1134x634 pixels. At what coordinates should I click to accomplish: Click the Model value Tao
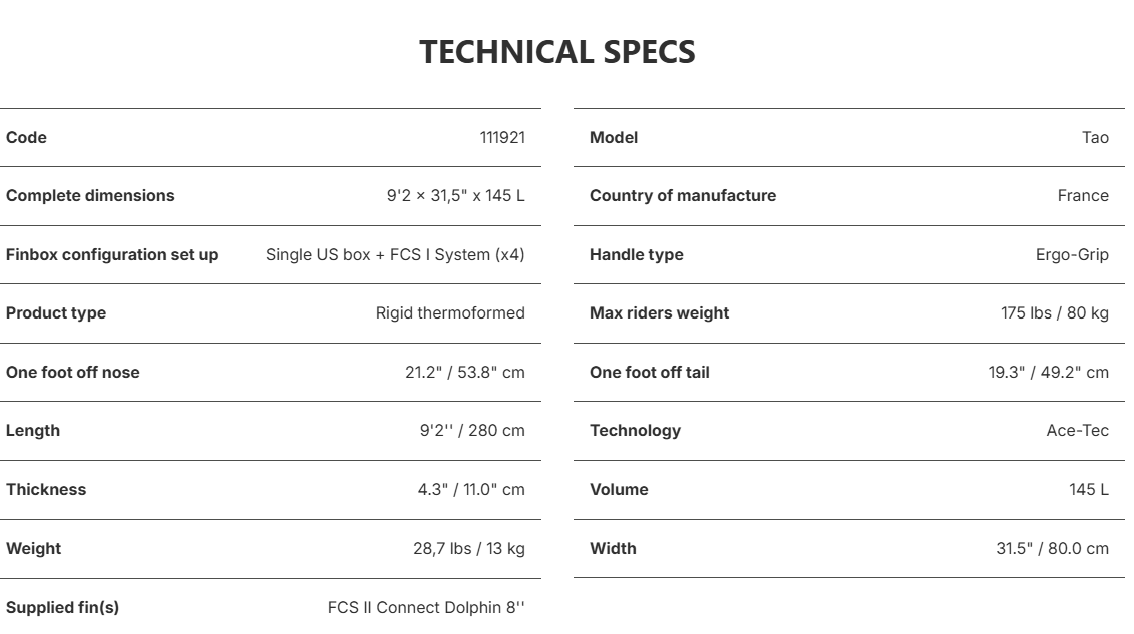pyautogui.click(x=1095, y=137)
